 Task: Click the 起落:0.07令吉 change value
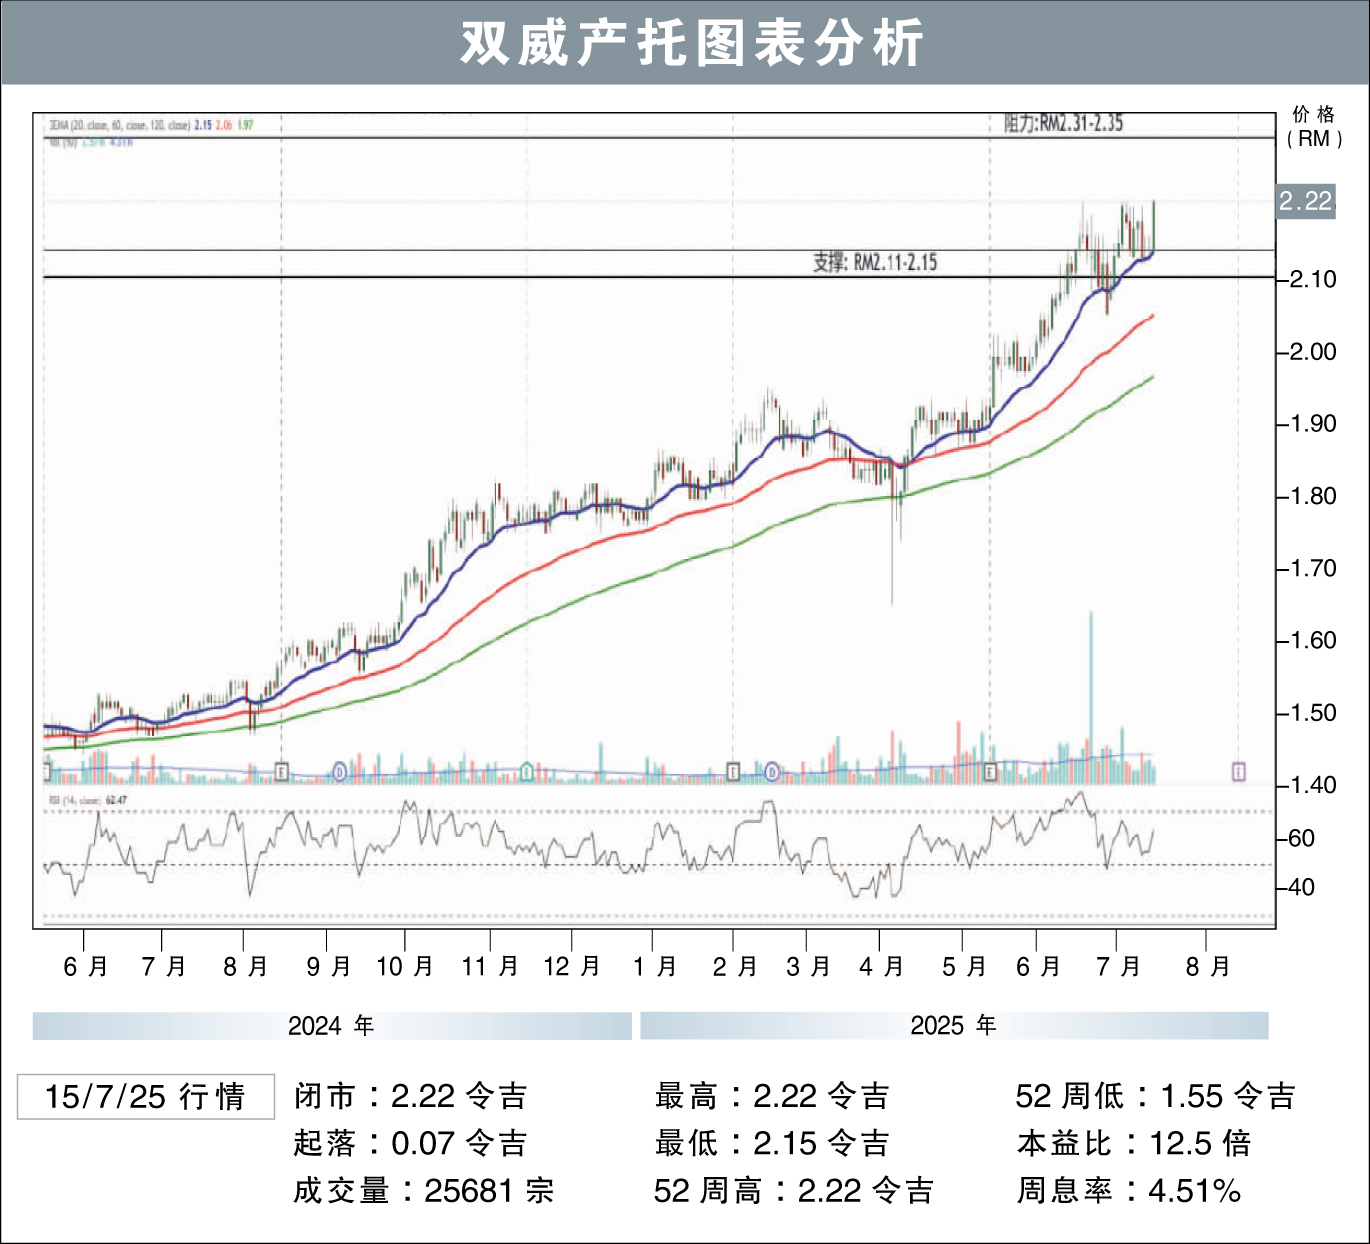coord(411,1143)
